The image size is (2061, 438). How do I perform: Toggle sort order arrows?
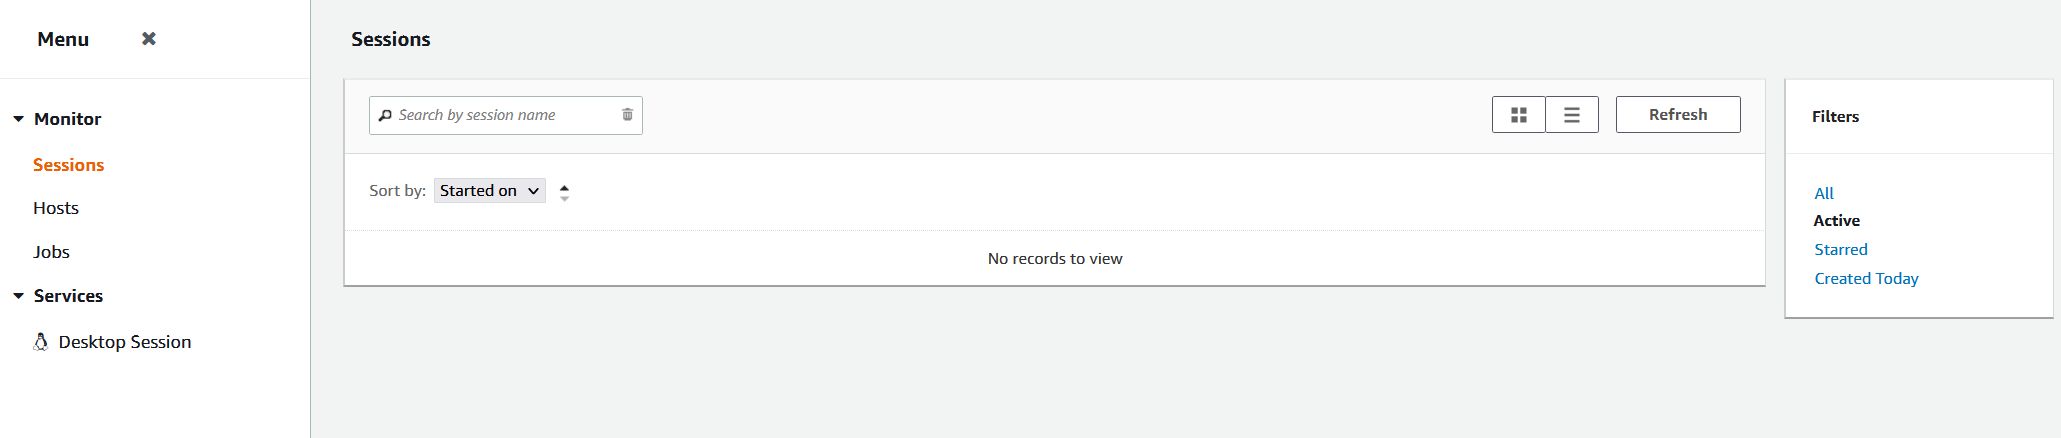(x=565, y=192)
